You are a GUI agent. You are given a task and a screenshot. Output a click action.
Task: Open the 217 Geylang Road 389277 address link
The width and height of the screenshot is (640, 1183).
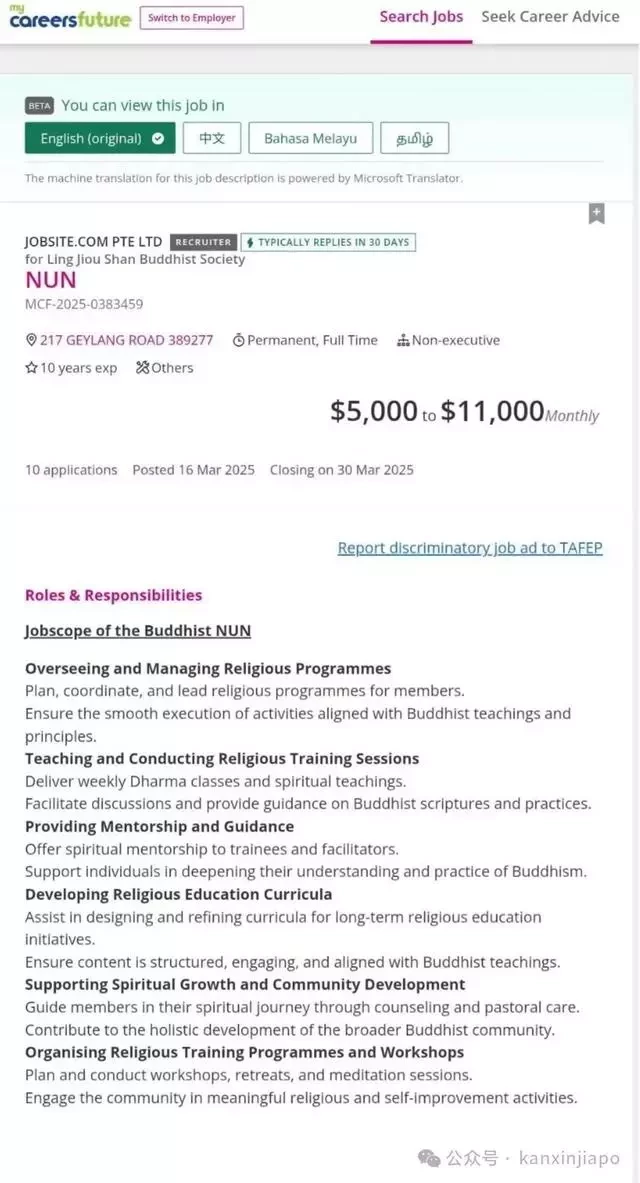coord(127,340)
